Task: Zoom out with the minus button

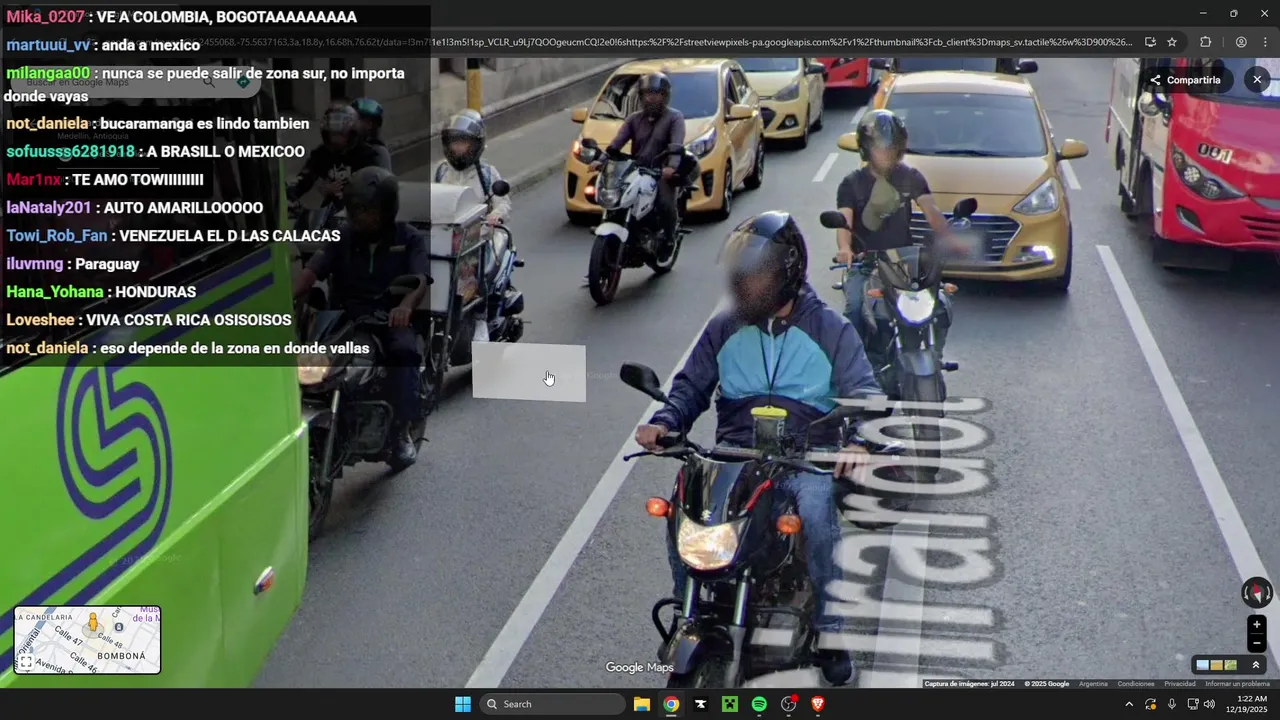Action: point(1257,643)
